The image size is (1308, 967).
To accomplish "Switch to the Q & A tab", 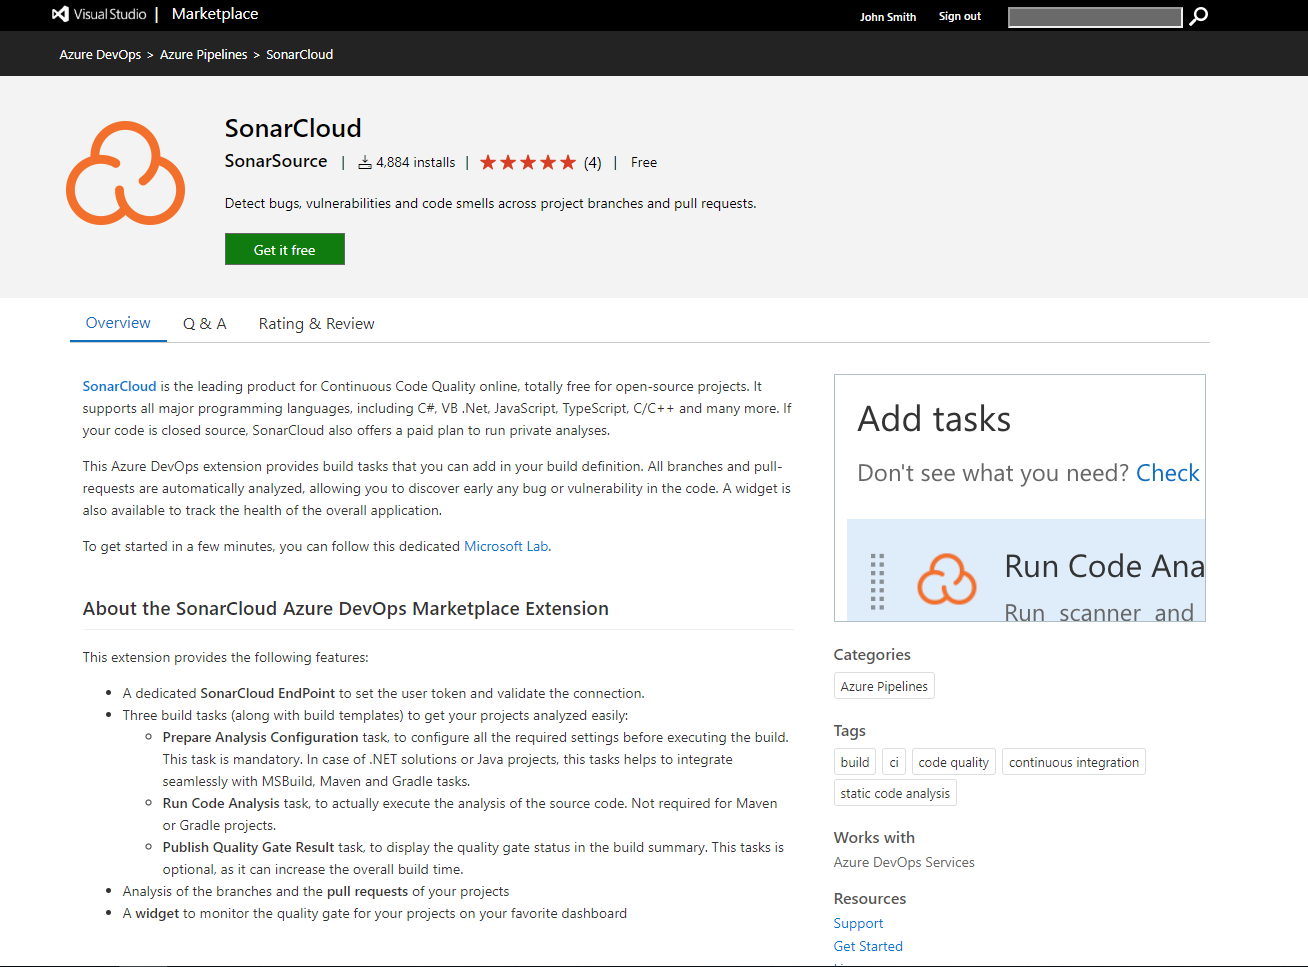I will pos(205,323).
